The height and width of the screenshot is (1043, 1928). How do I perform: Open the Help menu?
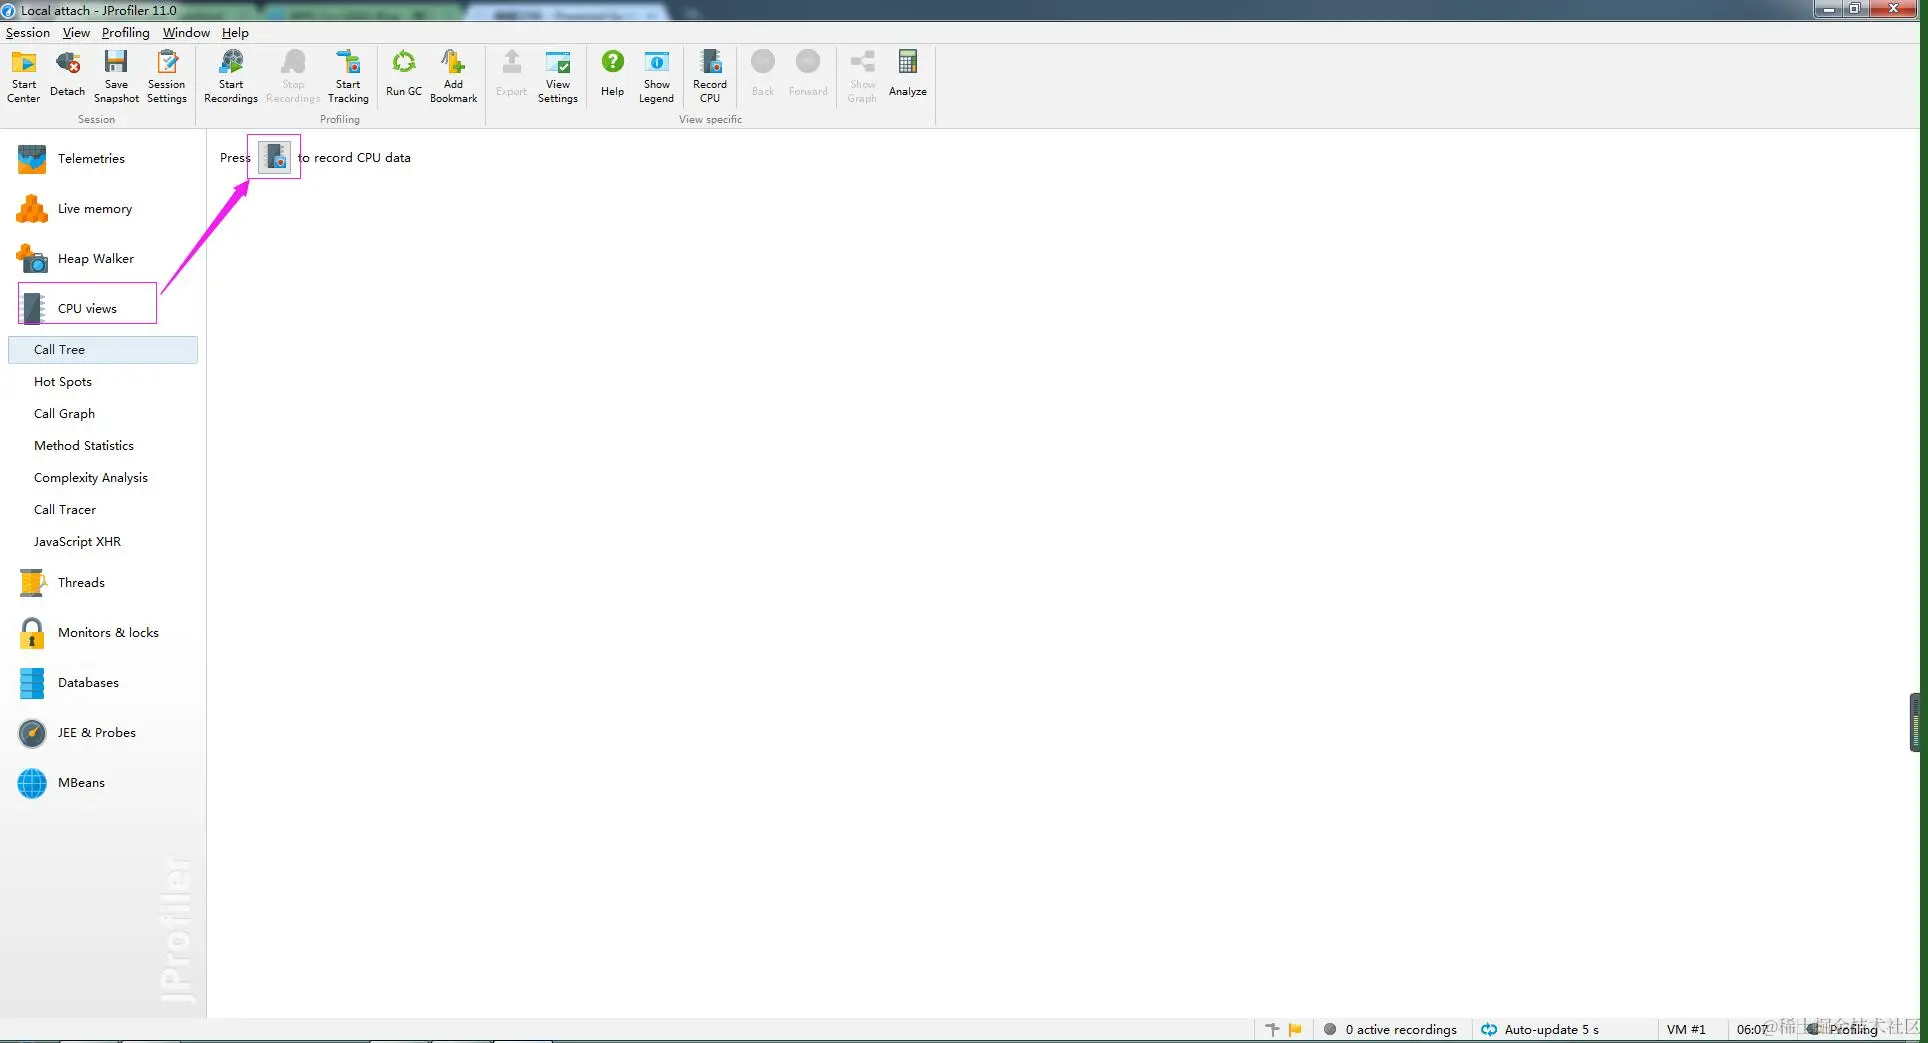coord(235,33)
